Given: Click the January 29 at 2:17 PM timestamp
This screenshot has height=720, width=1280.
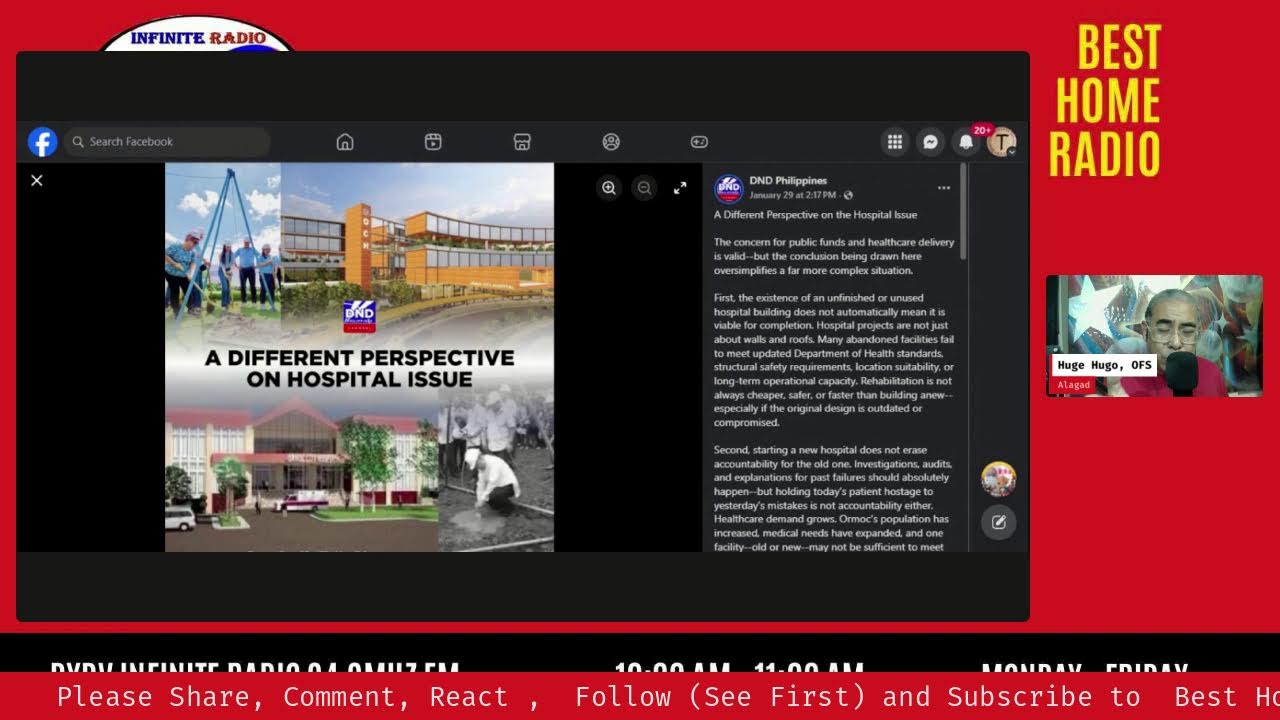Looking at the screenshot, I should coord(793,195).
